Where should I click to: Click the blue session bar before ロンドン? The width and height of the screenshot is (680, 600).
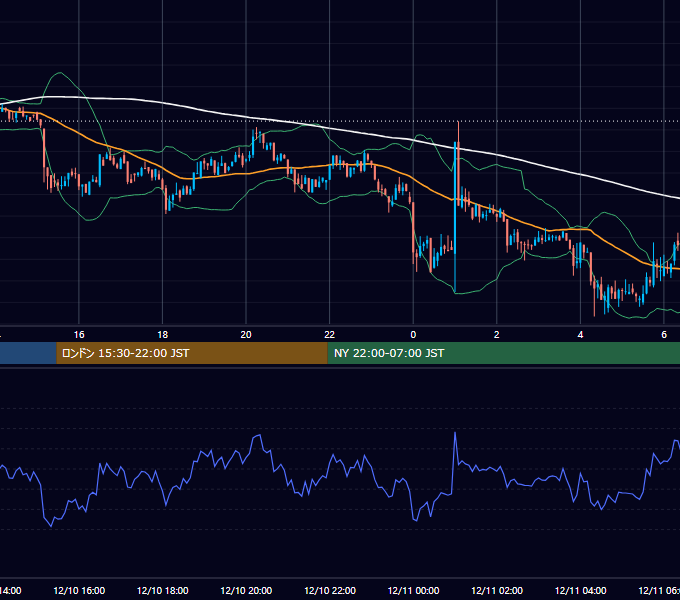click(28, 353)
